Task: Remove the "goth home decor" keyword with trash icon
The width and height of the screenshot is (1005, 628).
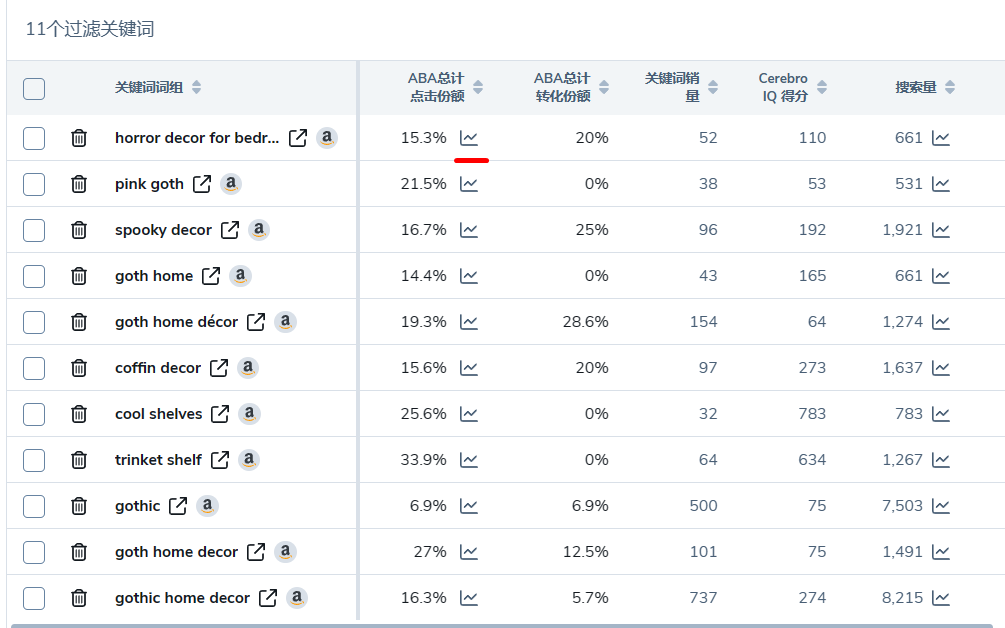Action: (79, 552)
